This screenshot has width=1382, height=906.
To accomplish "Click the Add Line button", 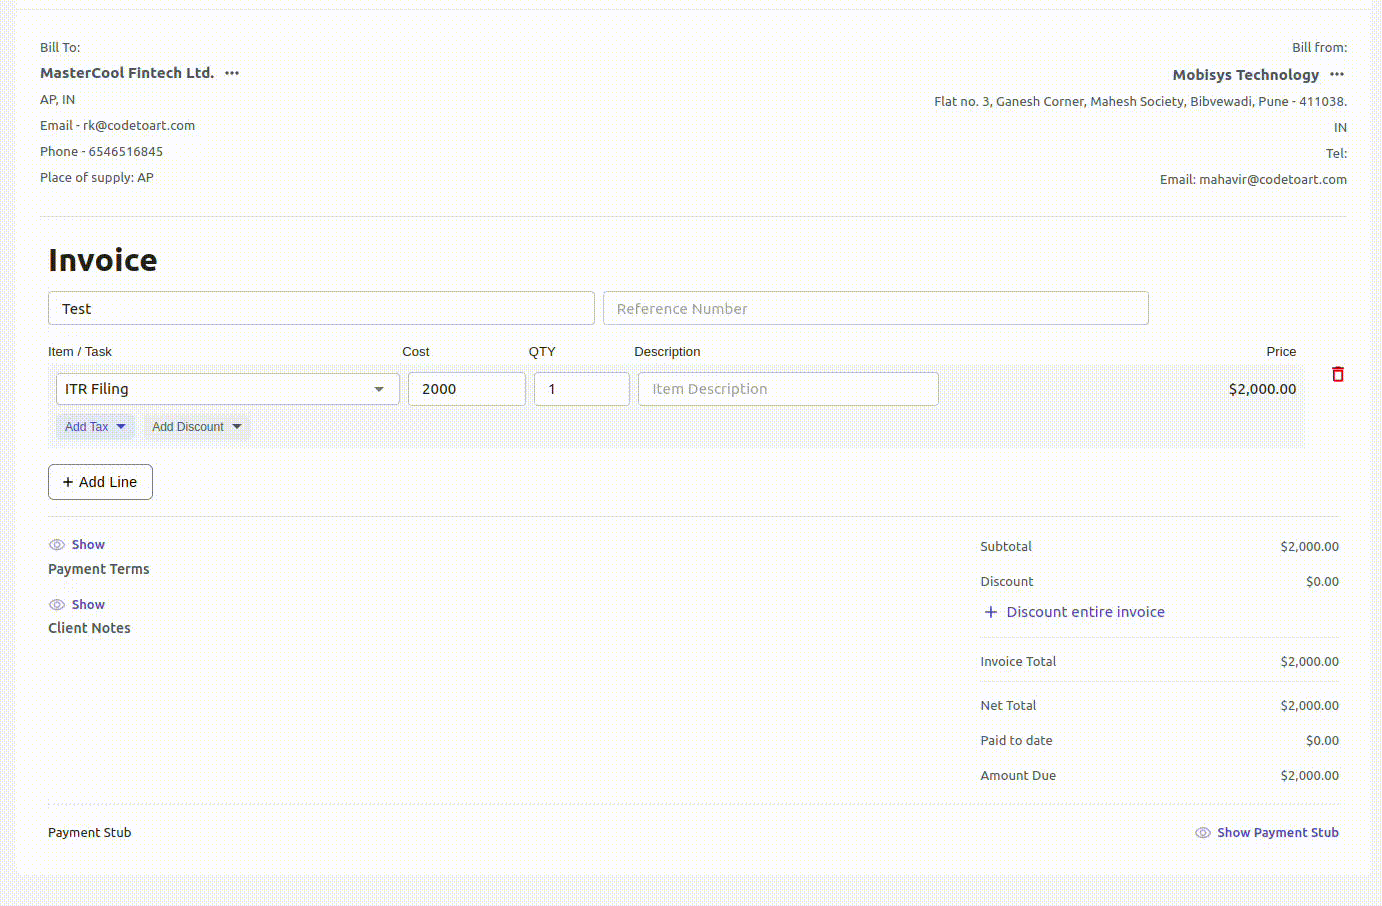I will point(100,482).
